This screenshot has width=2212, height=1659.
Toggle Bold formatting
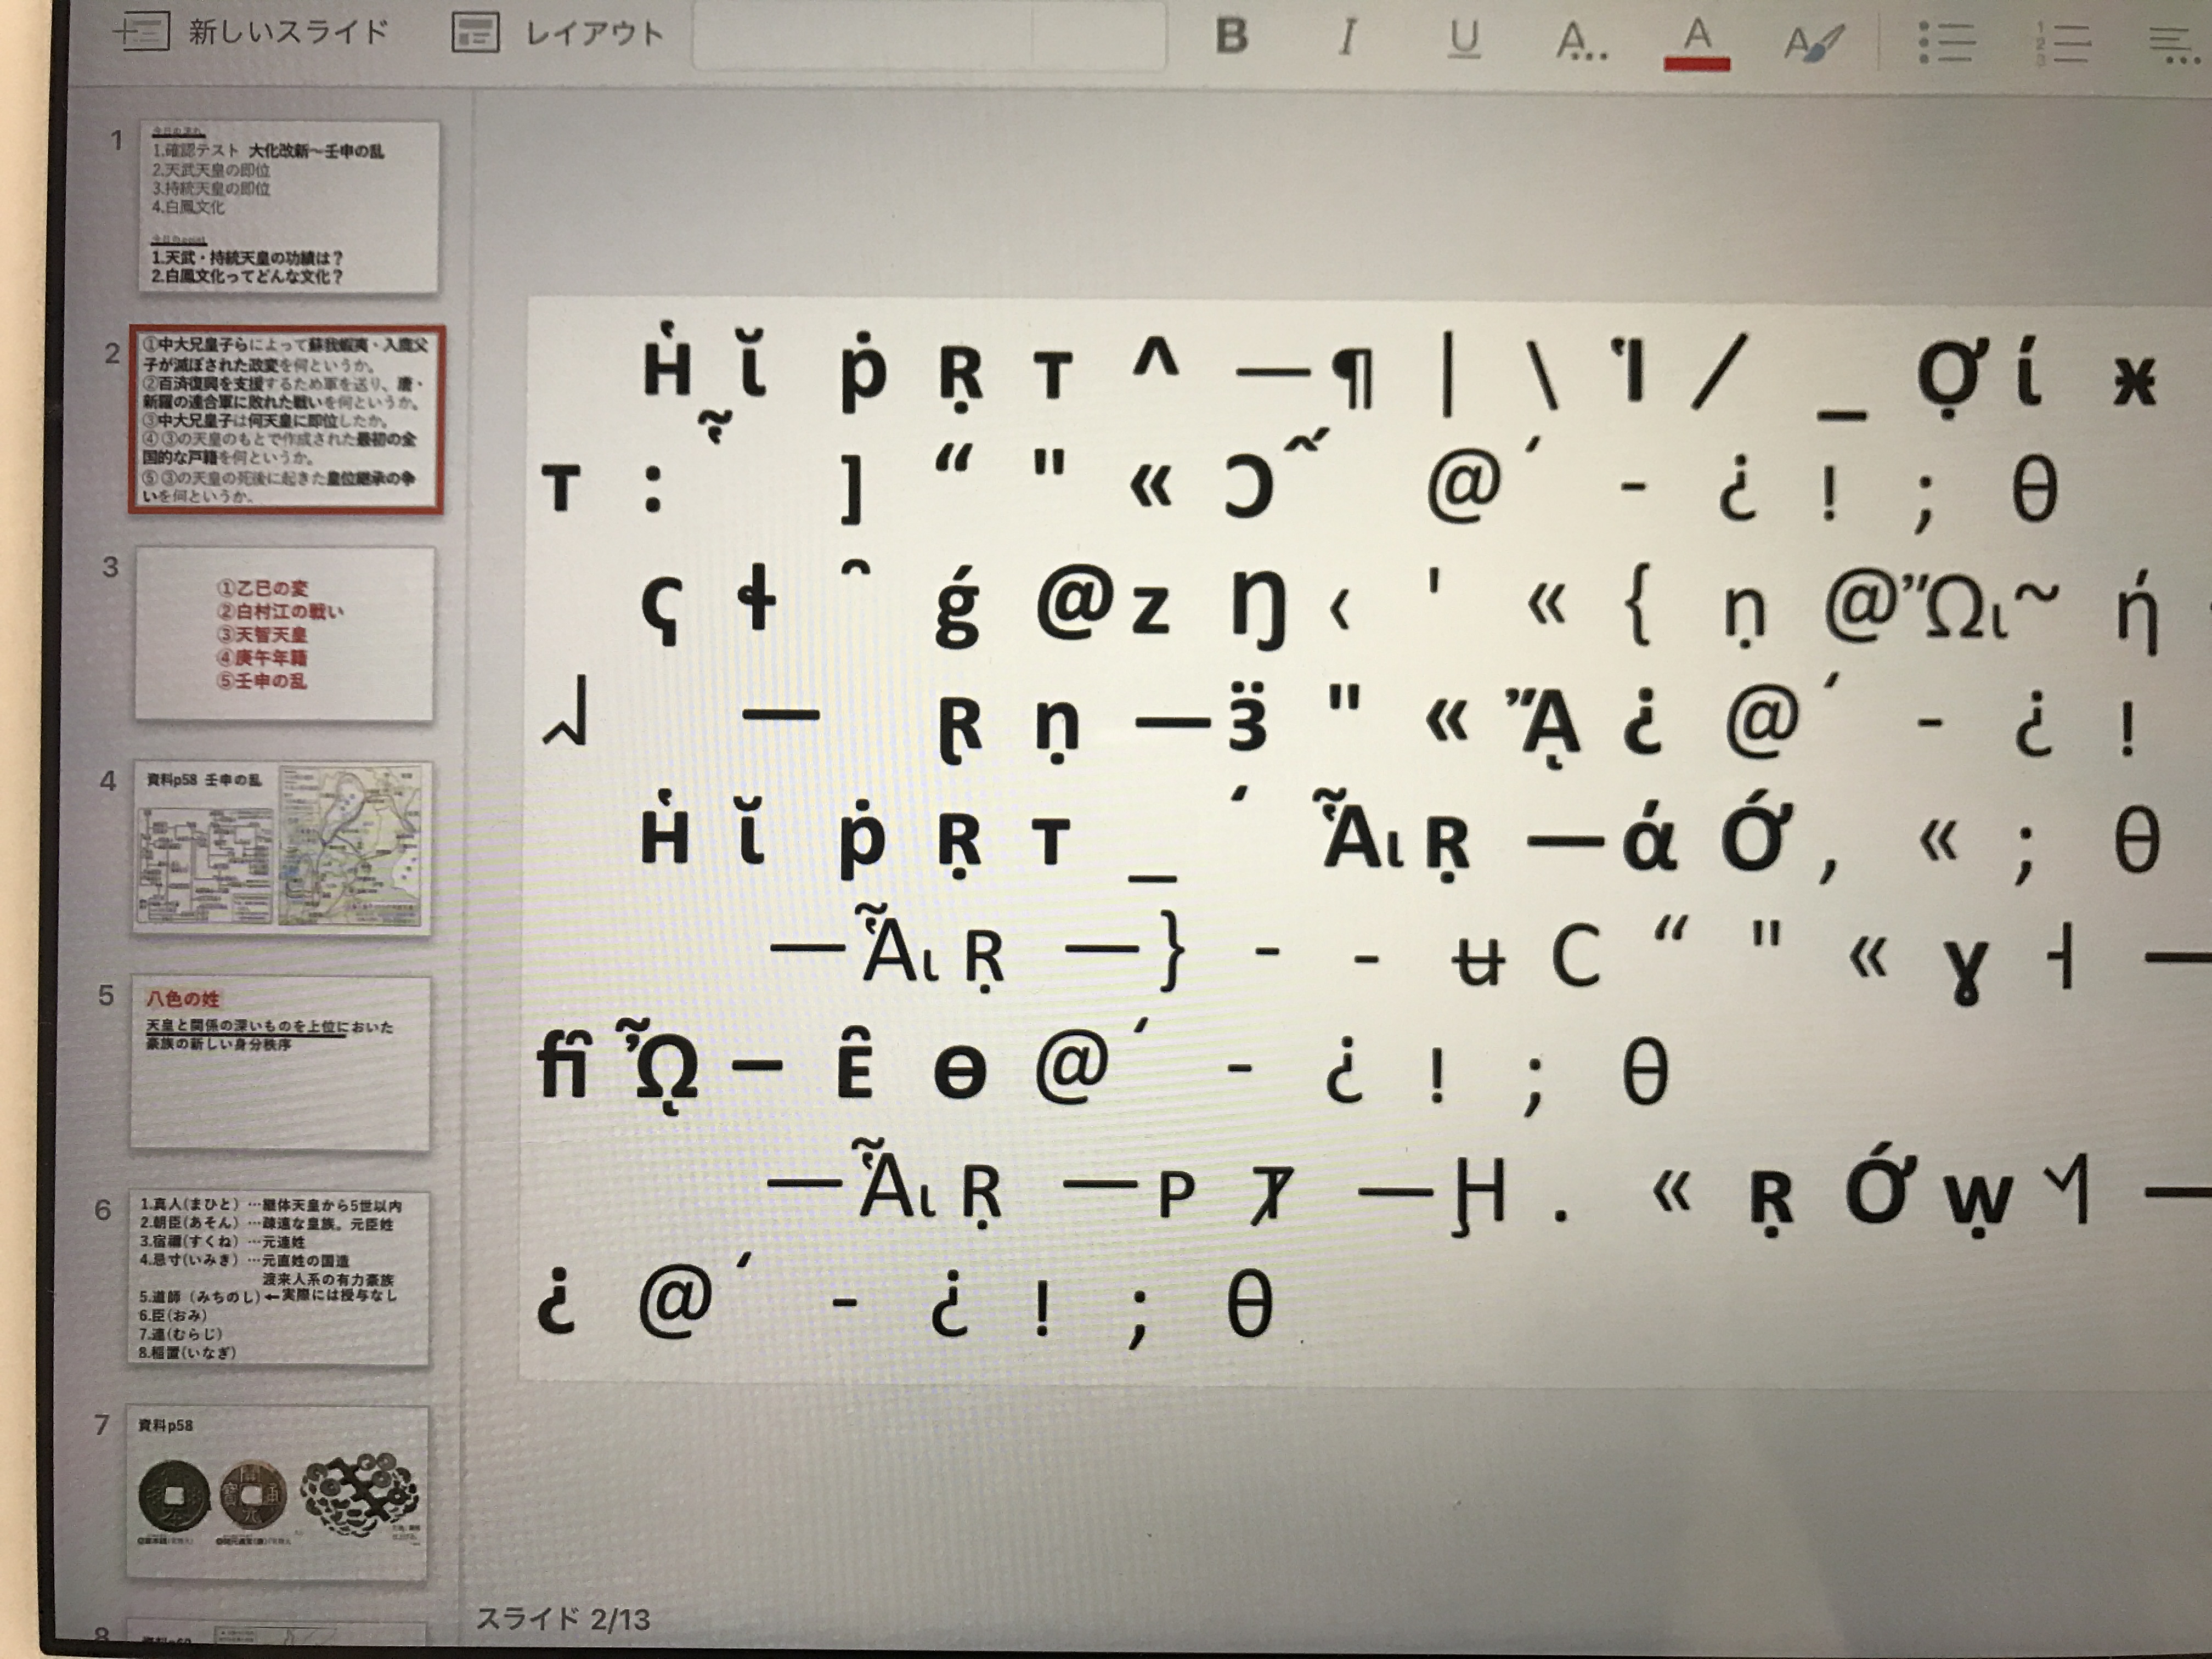coord(1231,37)
